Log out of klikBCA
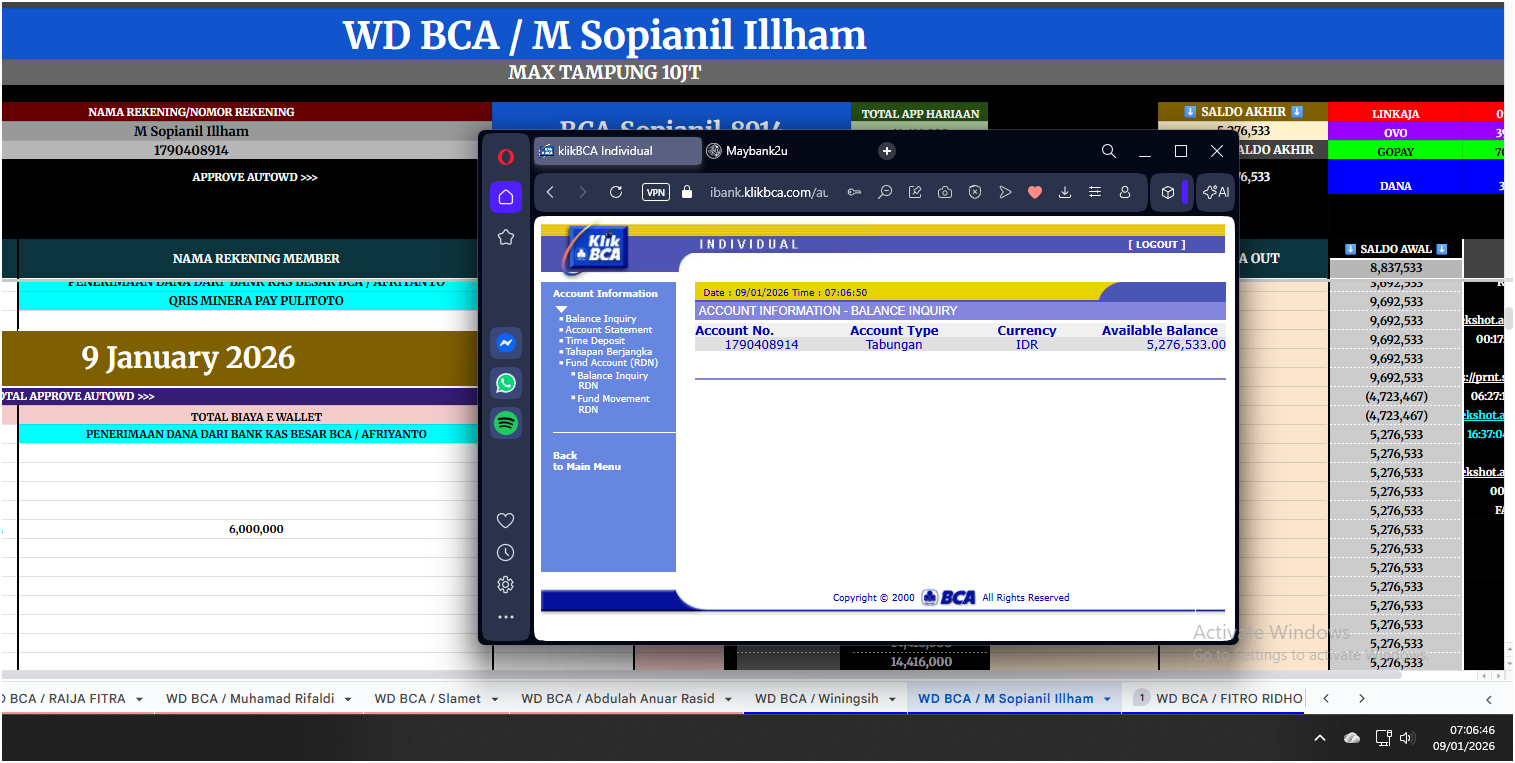The height and width of the screenshot is (763, 1515). pyautogui.click(x=1157, y=244)
